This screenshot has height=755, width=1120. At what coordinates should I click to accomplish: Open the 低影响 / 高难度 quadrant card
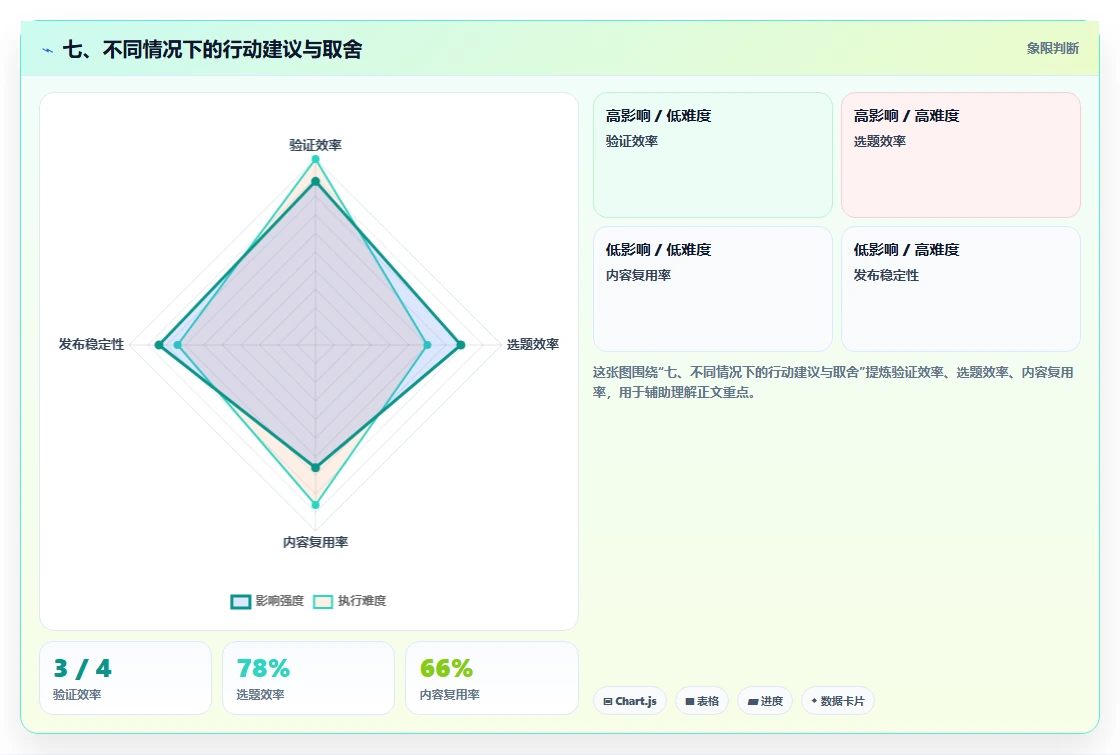pyautogui.click(x=961, y=289)
